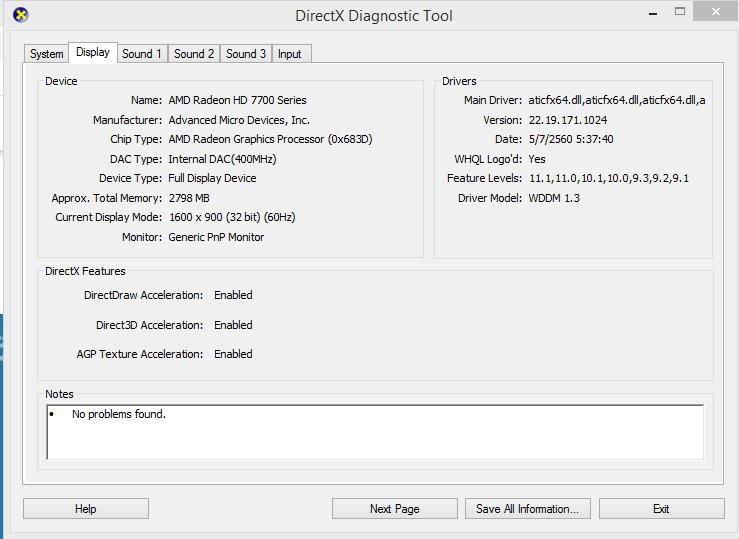Click AGP Texture Acceleration 'Enabled' value
The height and width of the screenshot is (539, 739).
point(233,354)
